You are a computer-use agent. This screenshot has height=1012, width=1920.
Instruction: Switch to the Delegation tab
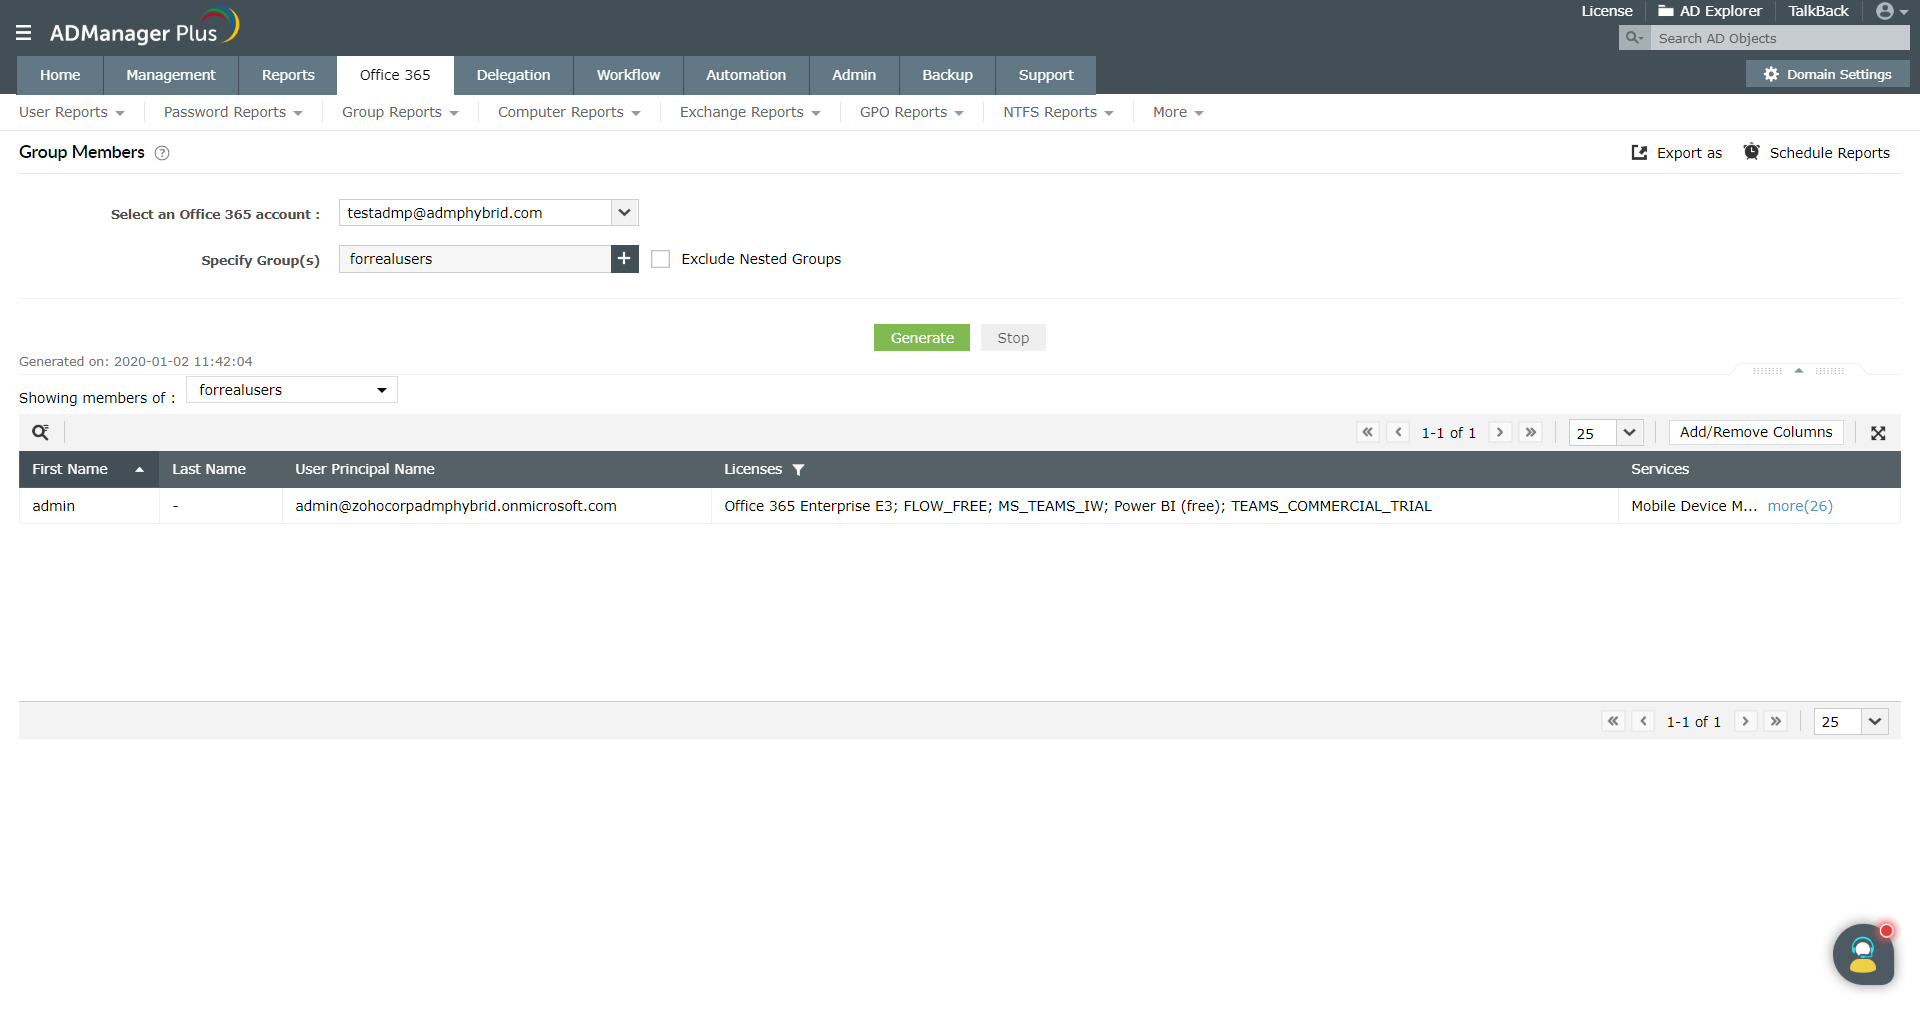[x=514, y=75]
